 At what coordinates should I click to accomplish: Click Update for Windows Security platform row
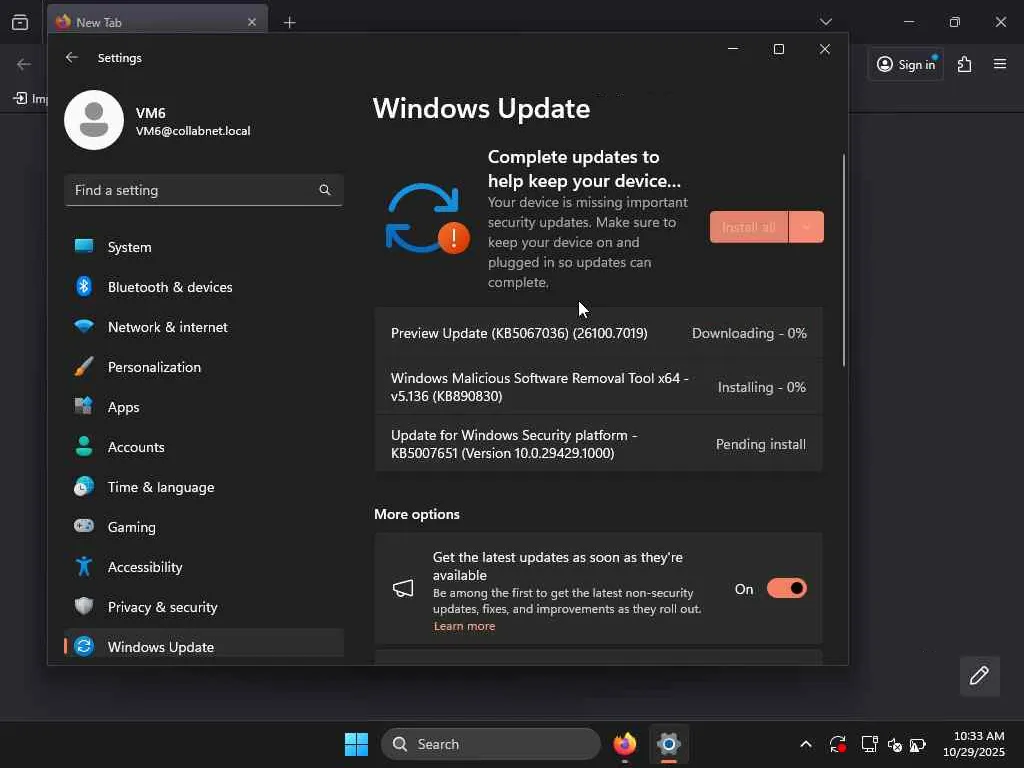point(598,444)
